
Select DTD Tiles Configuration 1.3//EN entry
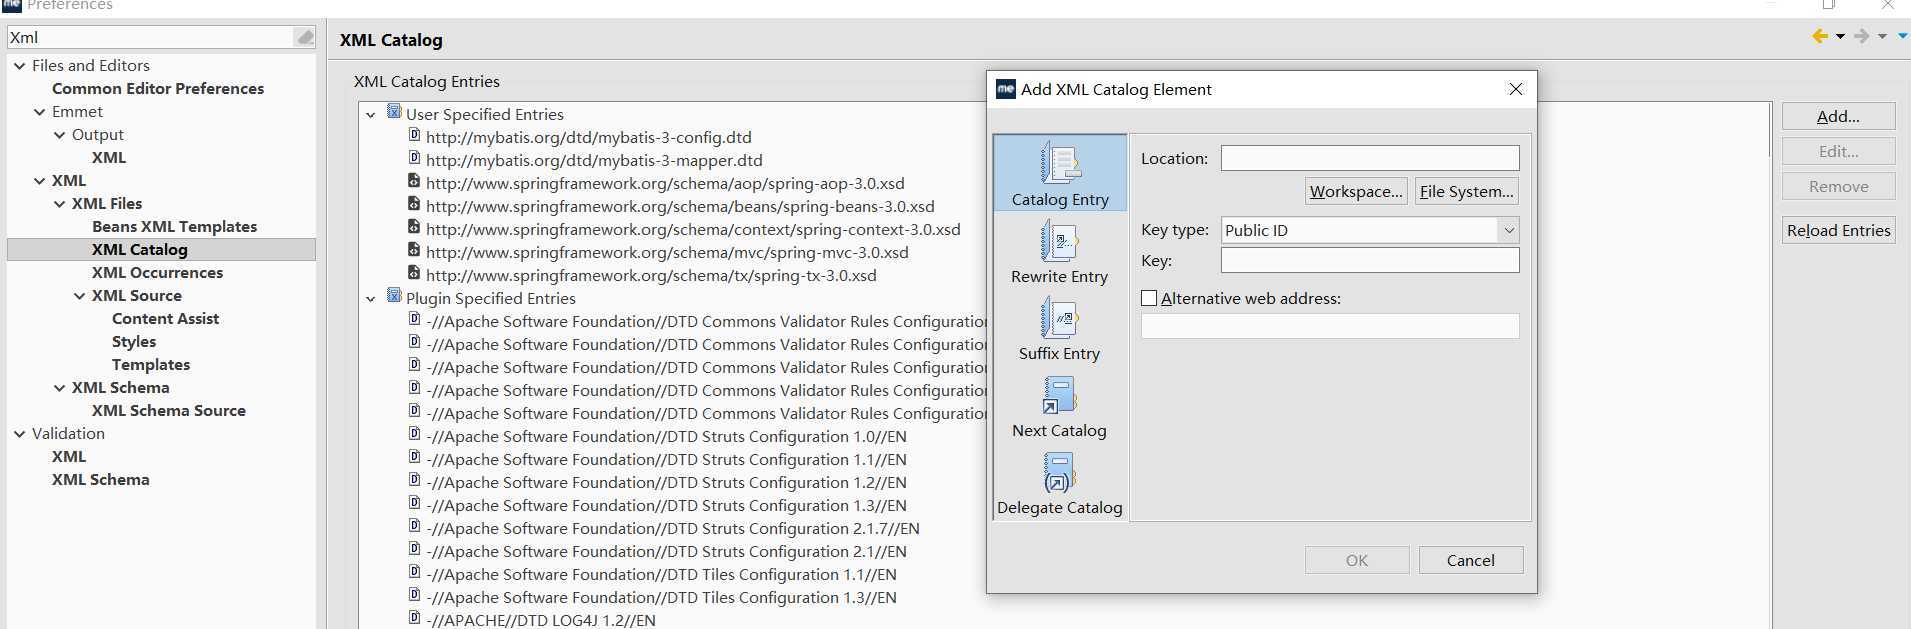click(x=661, y=597)
